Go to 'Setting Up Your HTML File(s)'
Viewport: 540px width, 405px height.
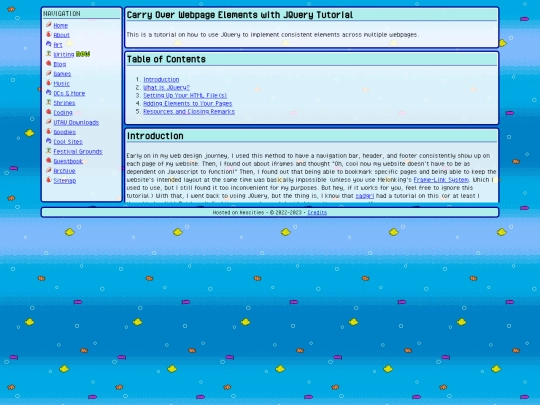point(185,95)
